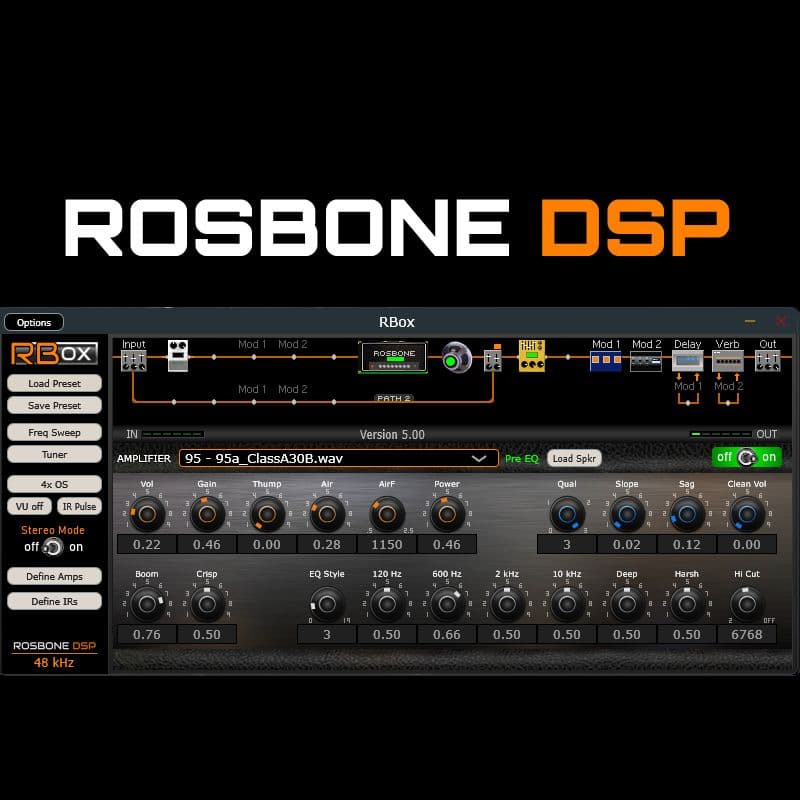Click the Thump knob
The width and height of the screenshot is (800, 800).
[267, 514]
